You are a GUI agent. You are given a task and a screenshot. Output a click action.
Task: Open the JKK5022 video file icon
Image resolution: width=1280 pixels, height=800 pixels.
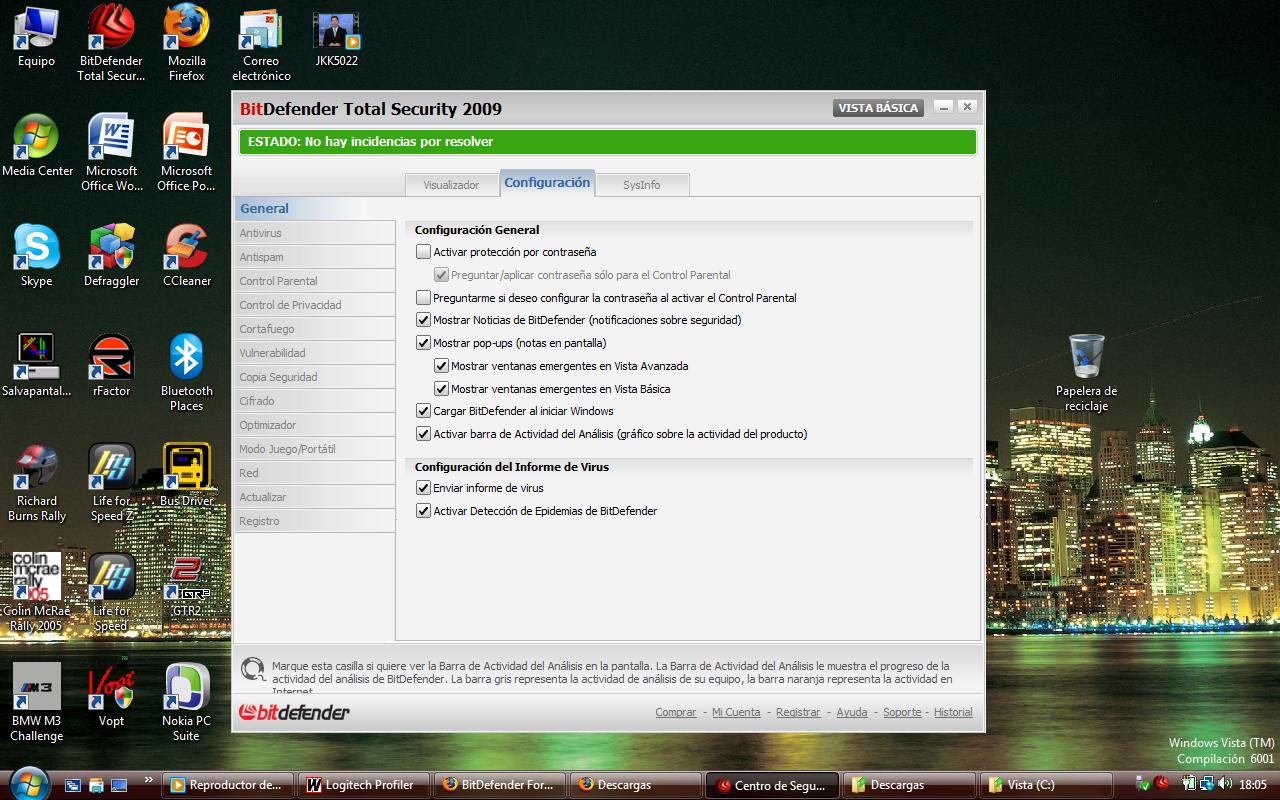click(x=336, y=40)
